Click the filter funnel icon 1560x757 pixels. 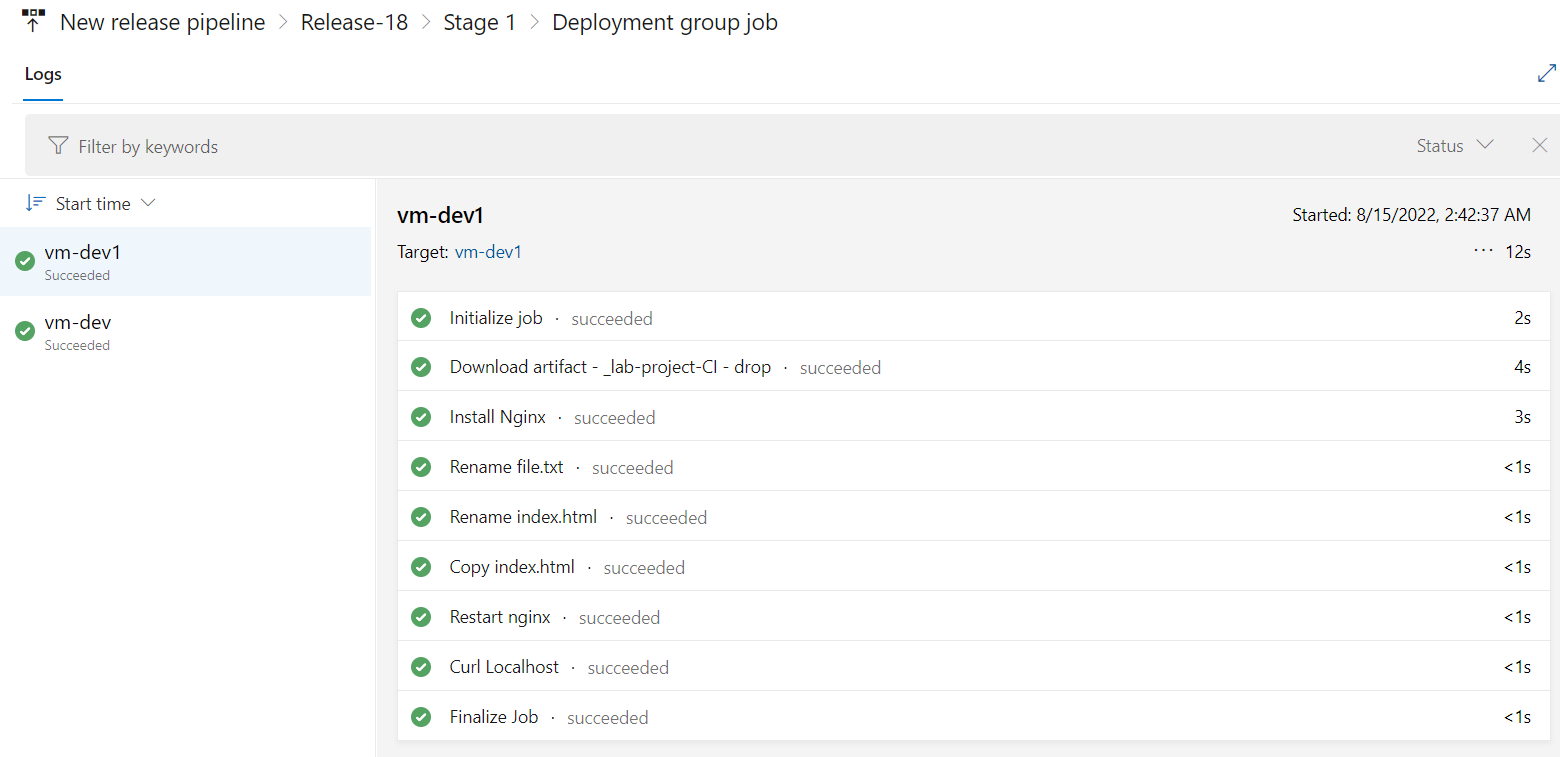pyautogui.click(x=58, y=146)
